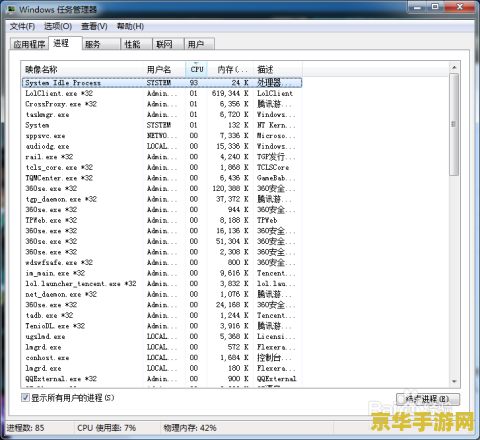Select the 360se.exe process using 16,136 K

point(162,231)
